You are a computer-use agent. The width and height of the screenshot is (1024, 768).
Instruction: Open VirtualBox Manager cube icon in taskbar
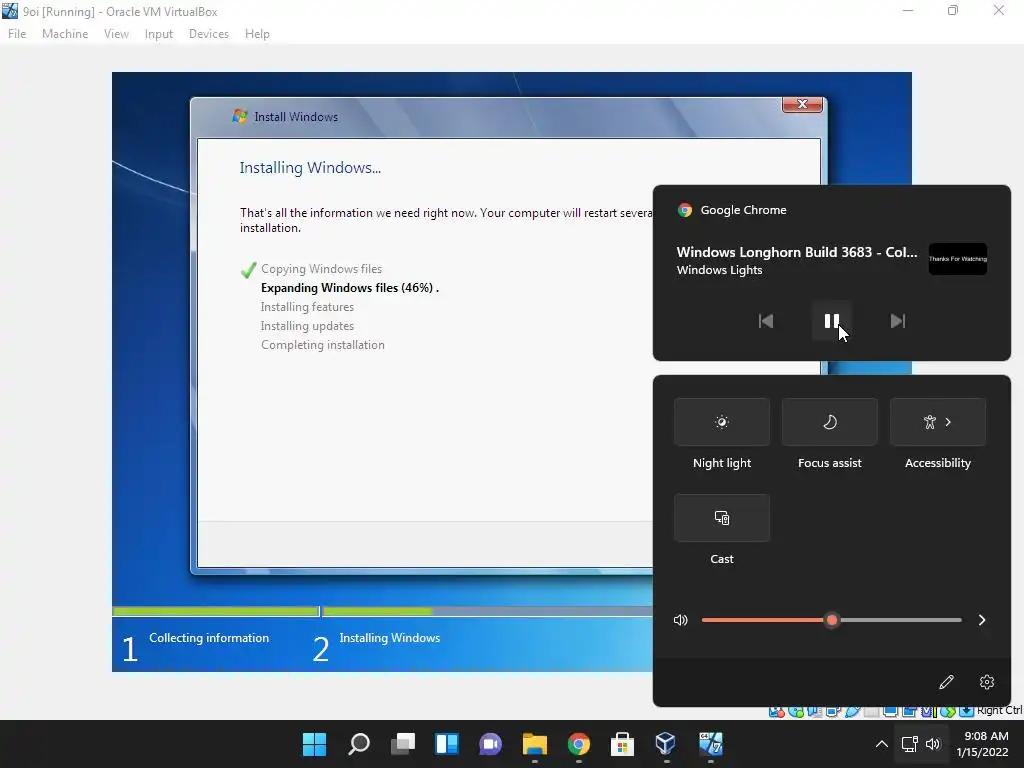[665, 744]
